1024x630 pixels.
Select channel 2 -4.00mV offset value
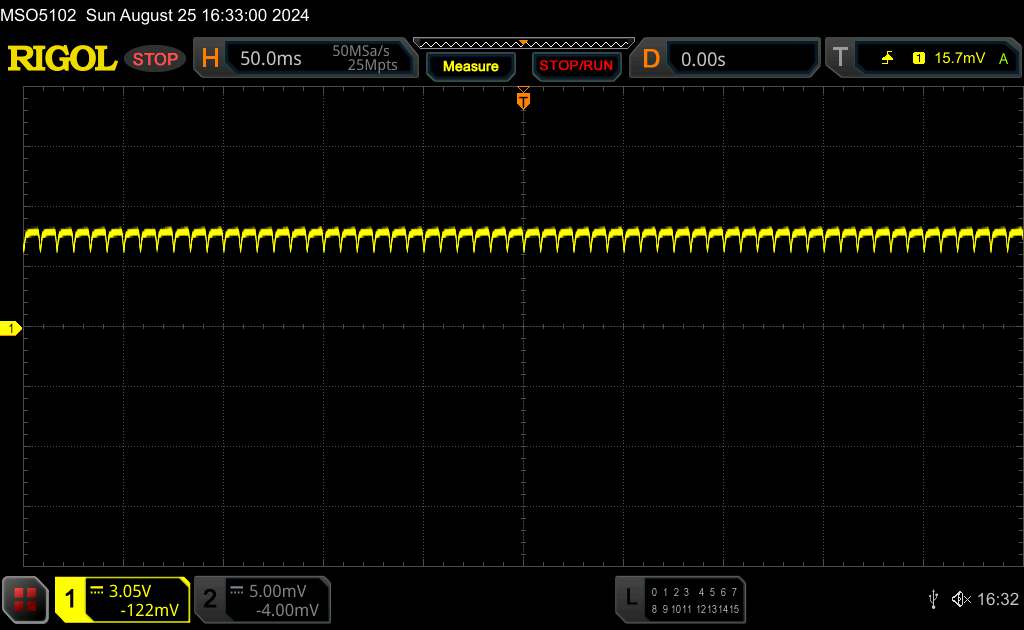point(287,610)
